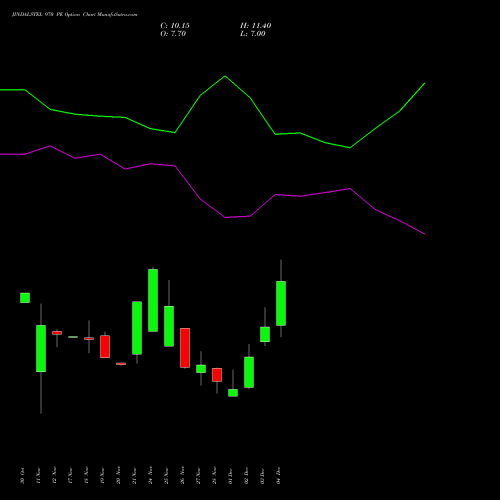Select the red candle for 28 Nov
500x500 pixels.
click(x=217, y=375)
